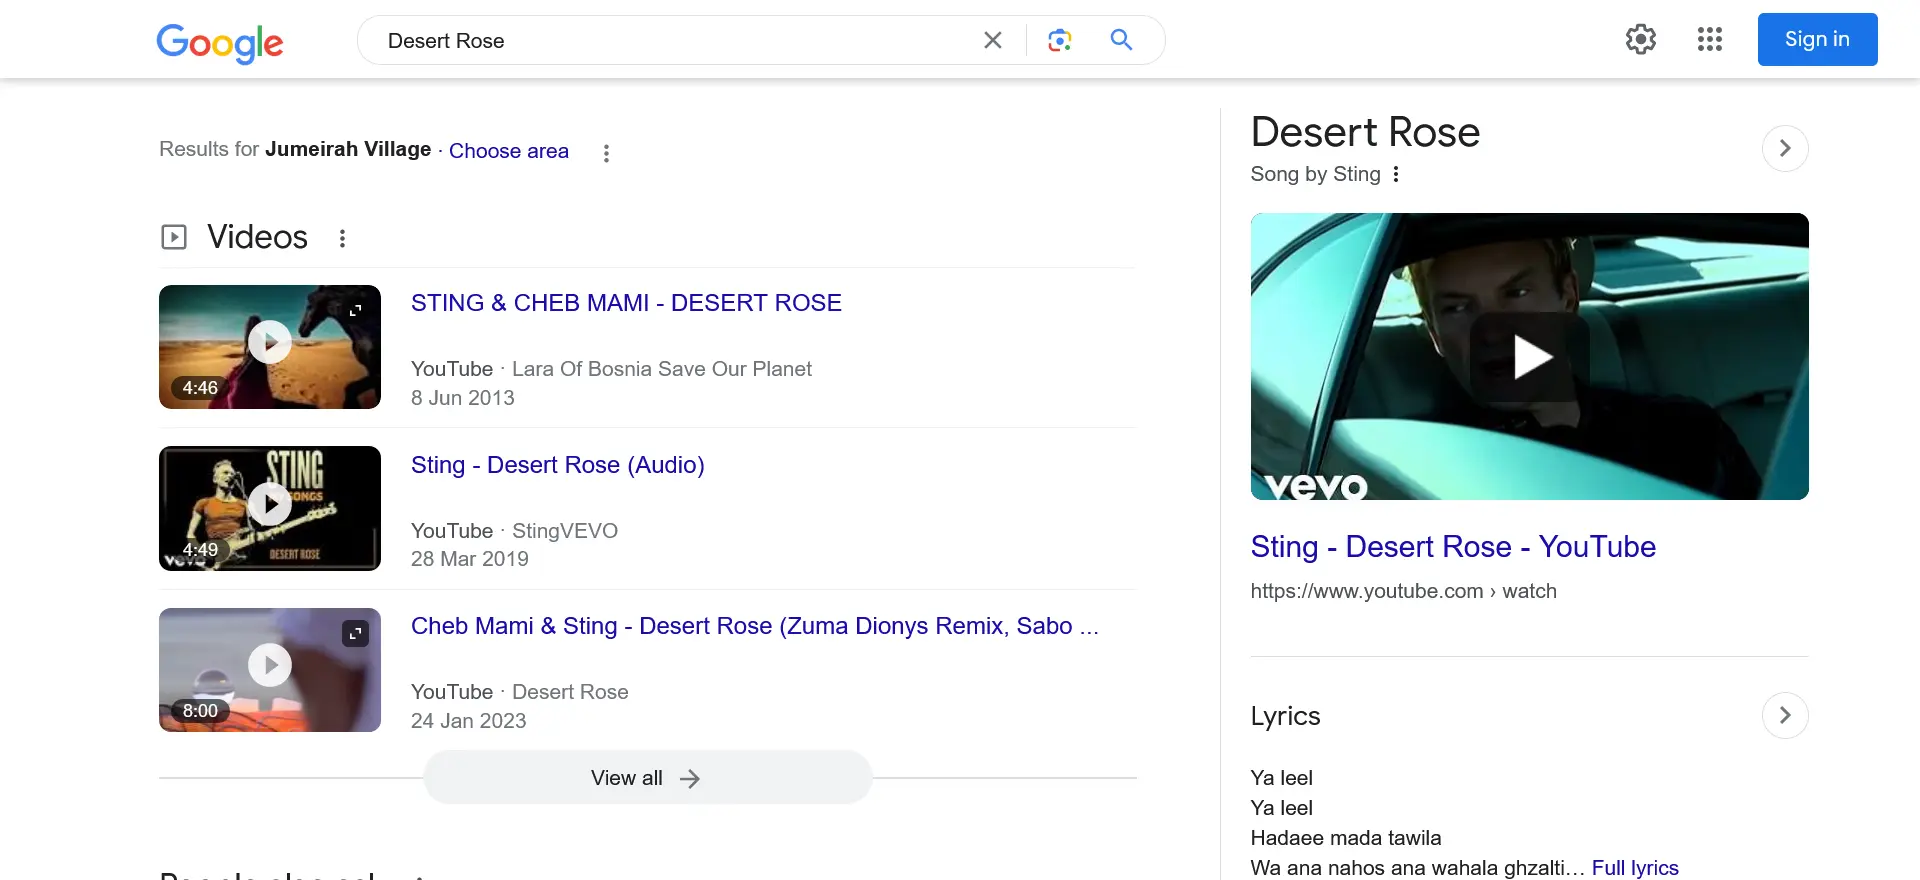Image resolution: width=1920 pixels, height=880 pixels.
Task: Open the three-dot menu by Song by Sting
Action: tap(1395, 174)
